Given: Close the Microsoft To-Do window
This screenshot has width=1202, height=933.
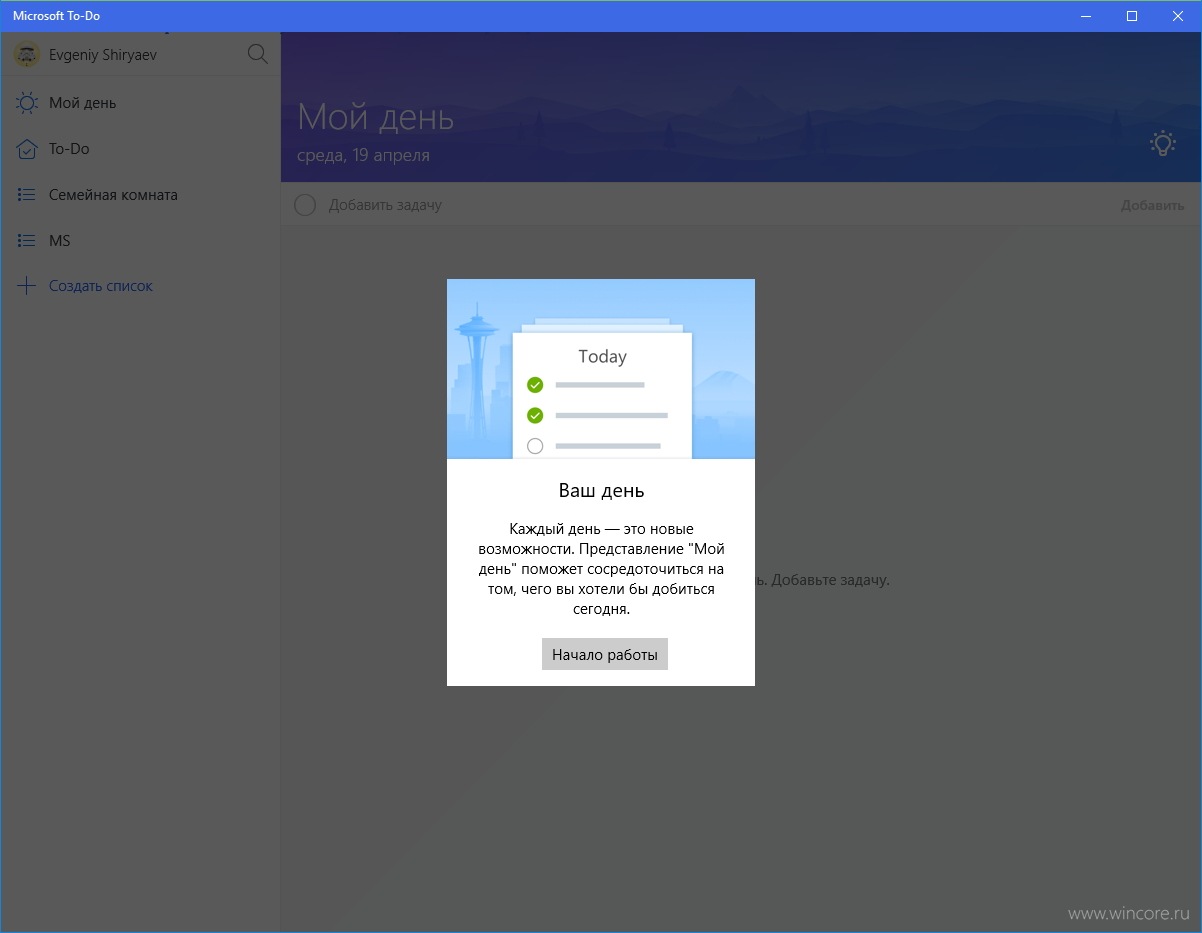Looking at the screenshot, I should coord(1178,16).
